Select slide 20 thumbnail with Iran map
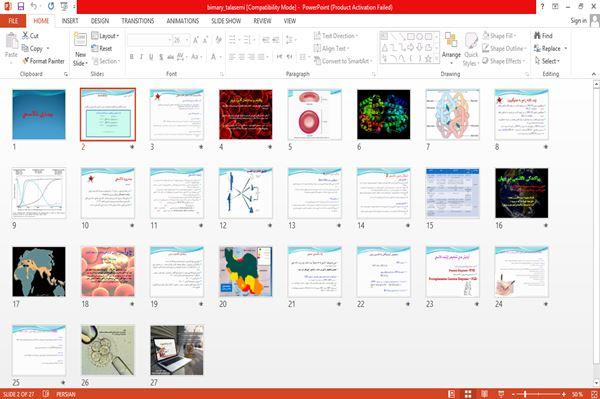 pyautogui.click(x=246, y=272)
